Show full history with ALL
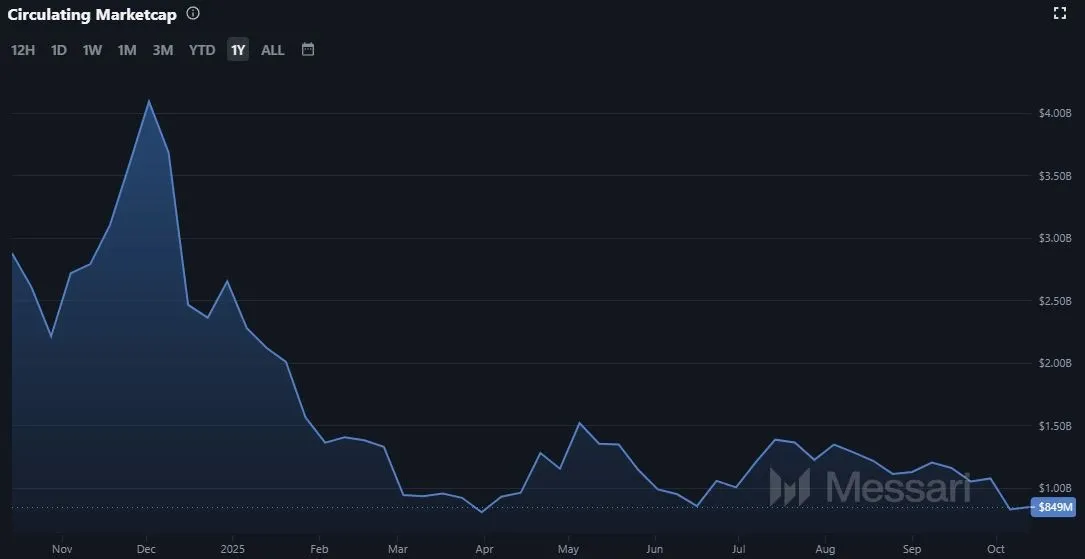The image size is (1085, 559). [273, 50]
